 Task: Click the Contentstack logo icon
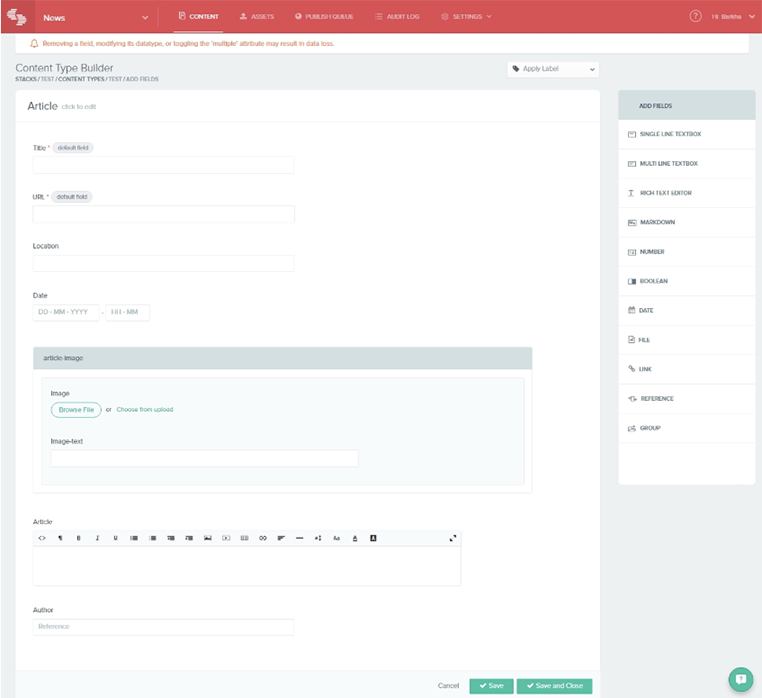(x=17, y=17)
